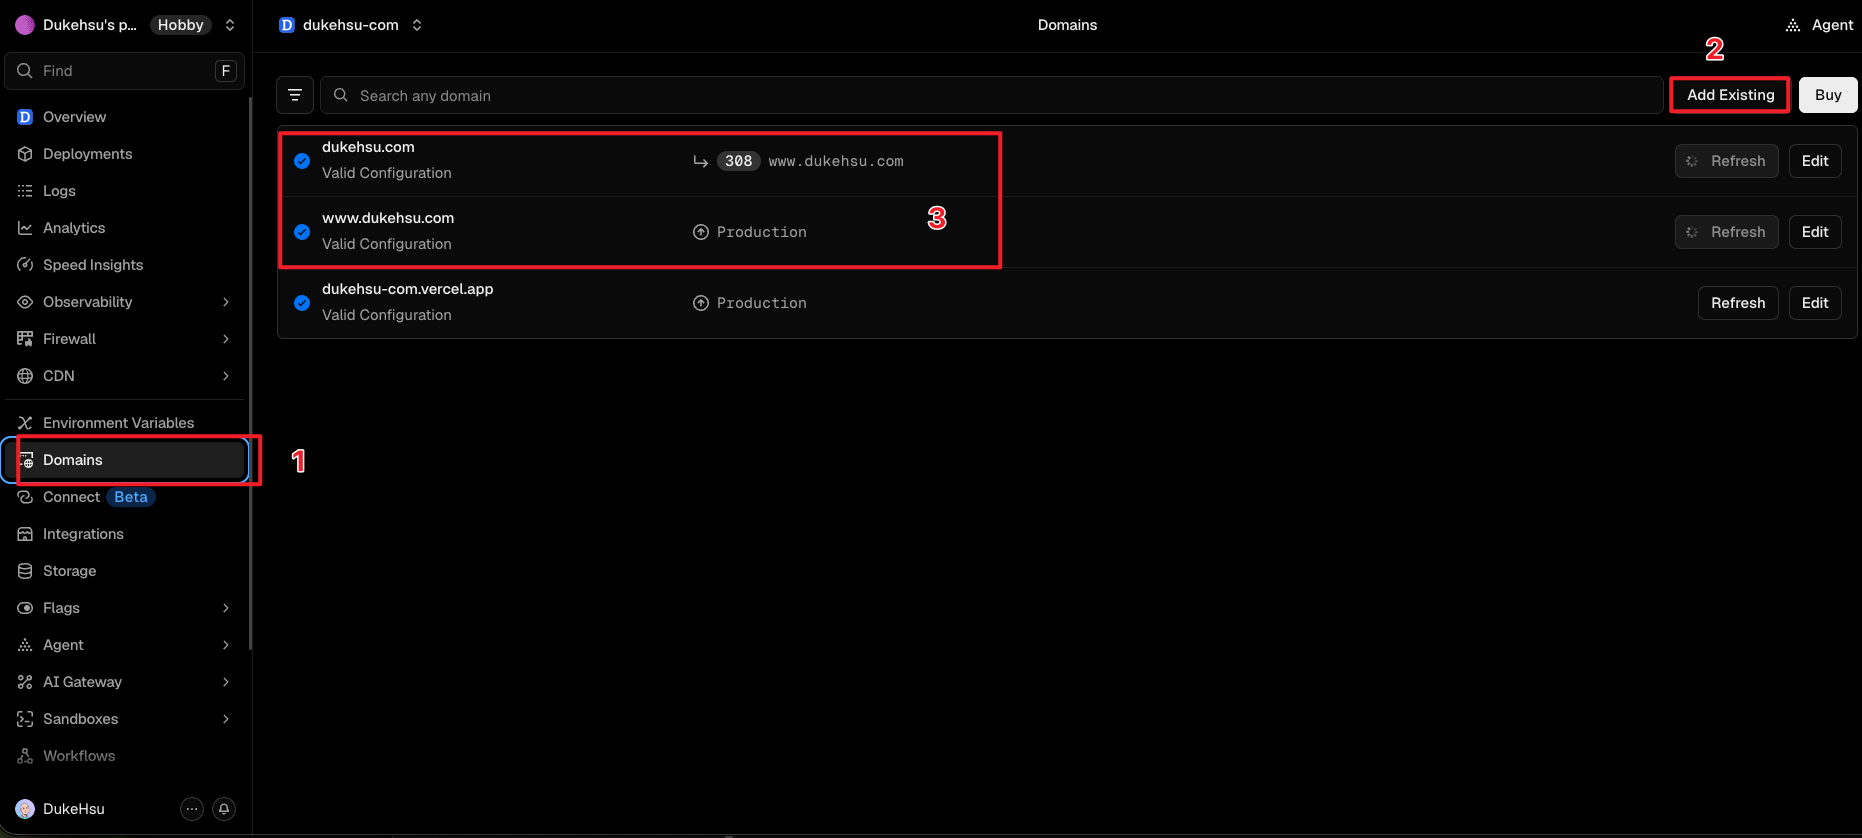Click the sparkle icon next to Agent in header

pos(1793,25)
